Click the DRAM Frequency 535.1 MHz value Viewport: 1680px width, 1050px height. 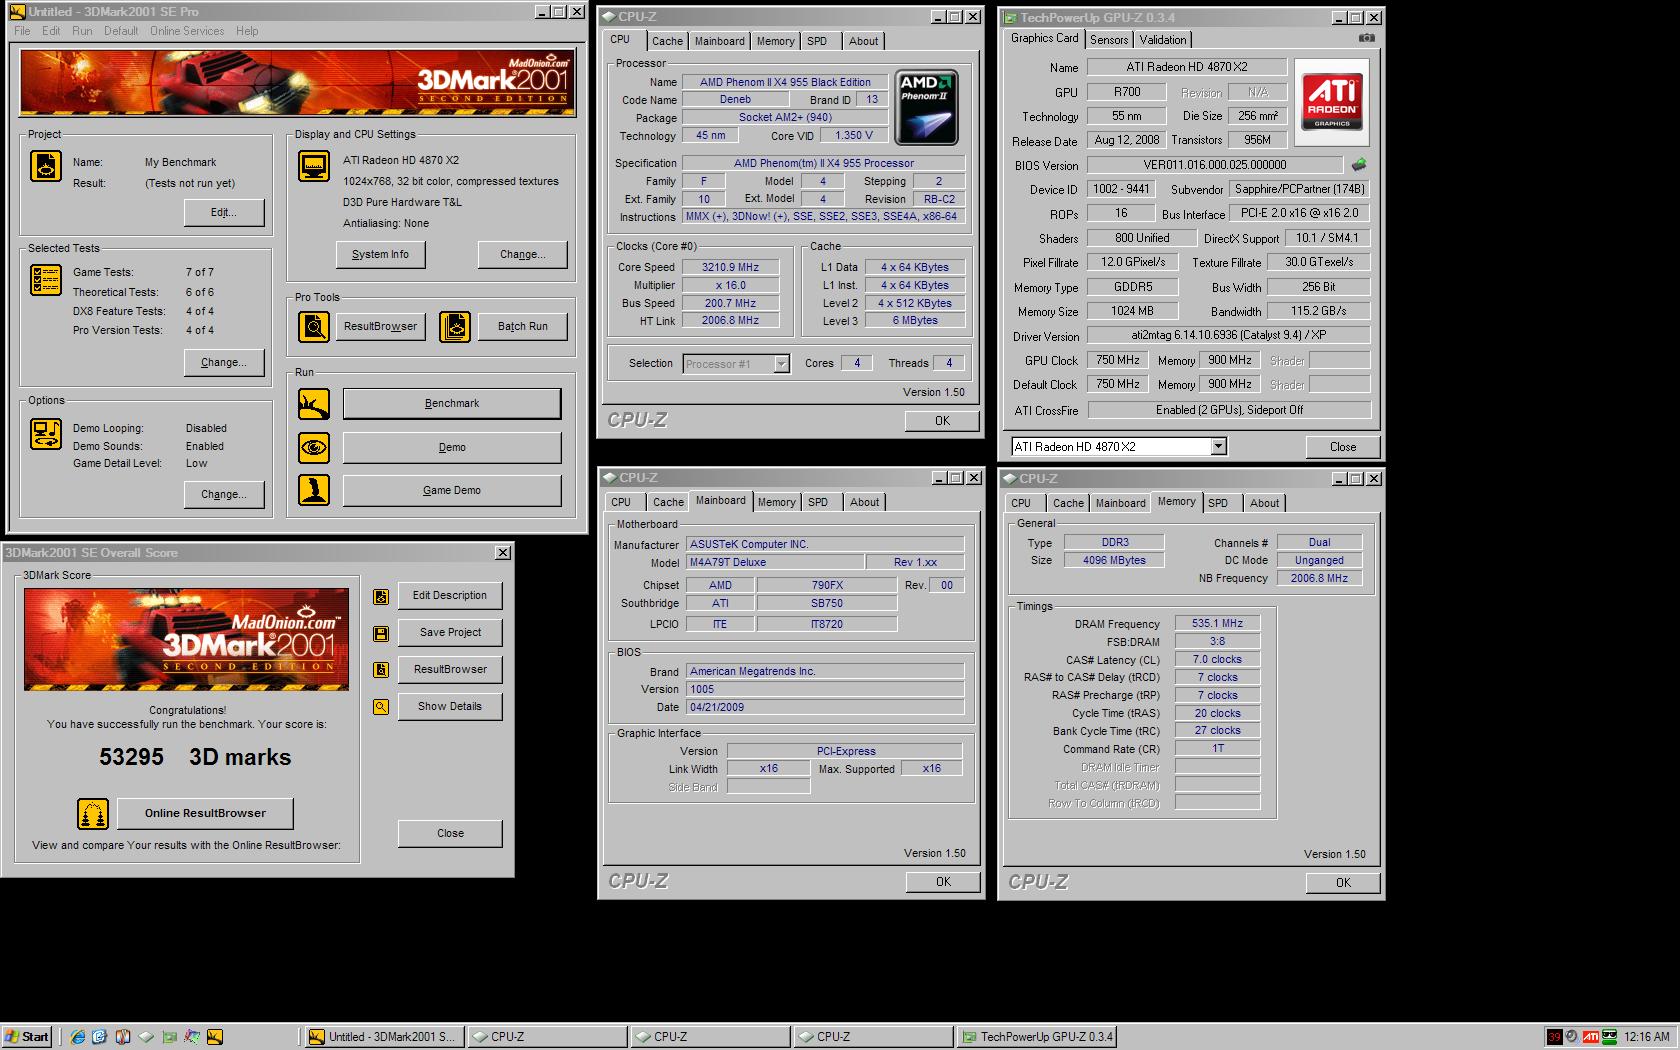[1217, 623]
